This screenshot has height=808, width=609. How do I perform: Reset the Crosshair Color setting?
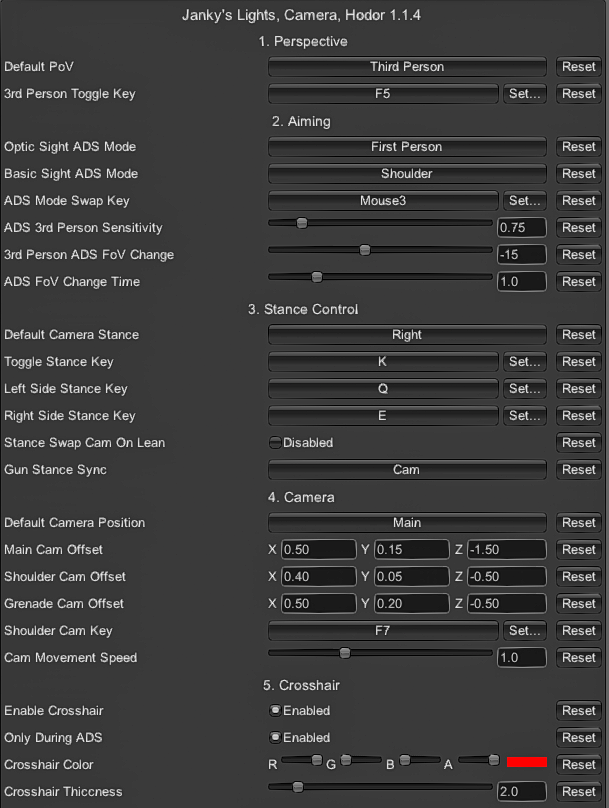click(x=578, y=765)
